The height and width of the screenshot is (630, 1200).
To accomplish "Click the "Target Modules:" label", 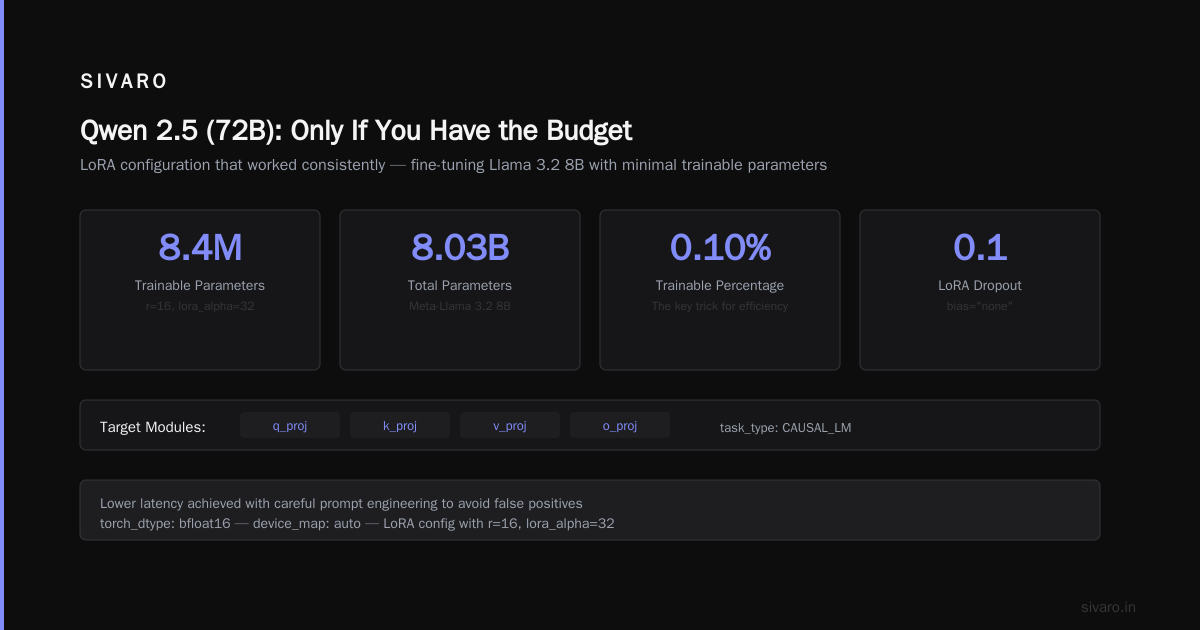I will [x=153, y=427].
